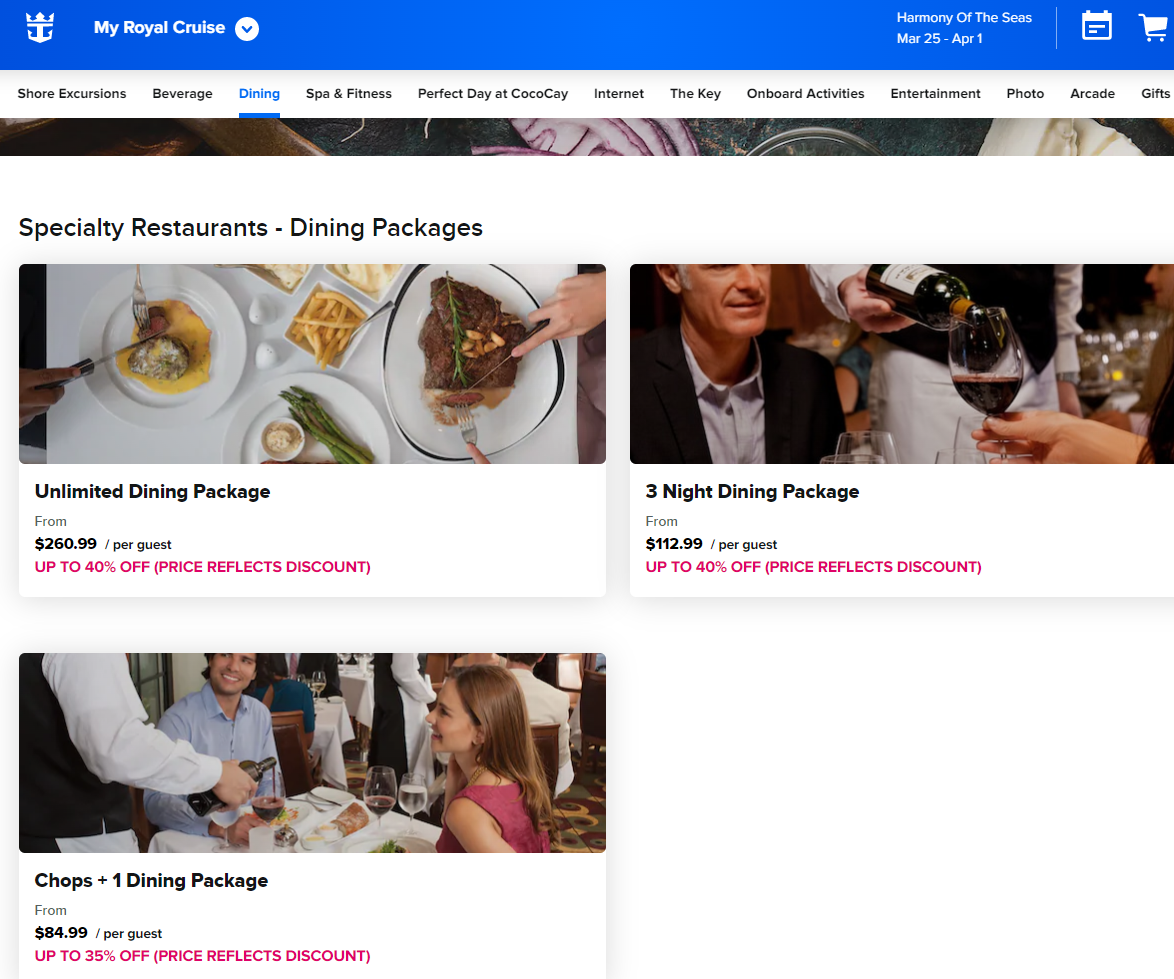Viewport: 1174px width, 979px height.
Task: Click the 3 Night Dining Package title
Action: click(752, 492)
